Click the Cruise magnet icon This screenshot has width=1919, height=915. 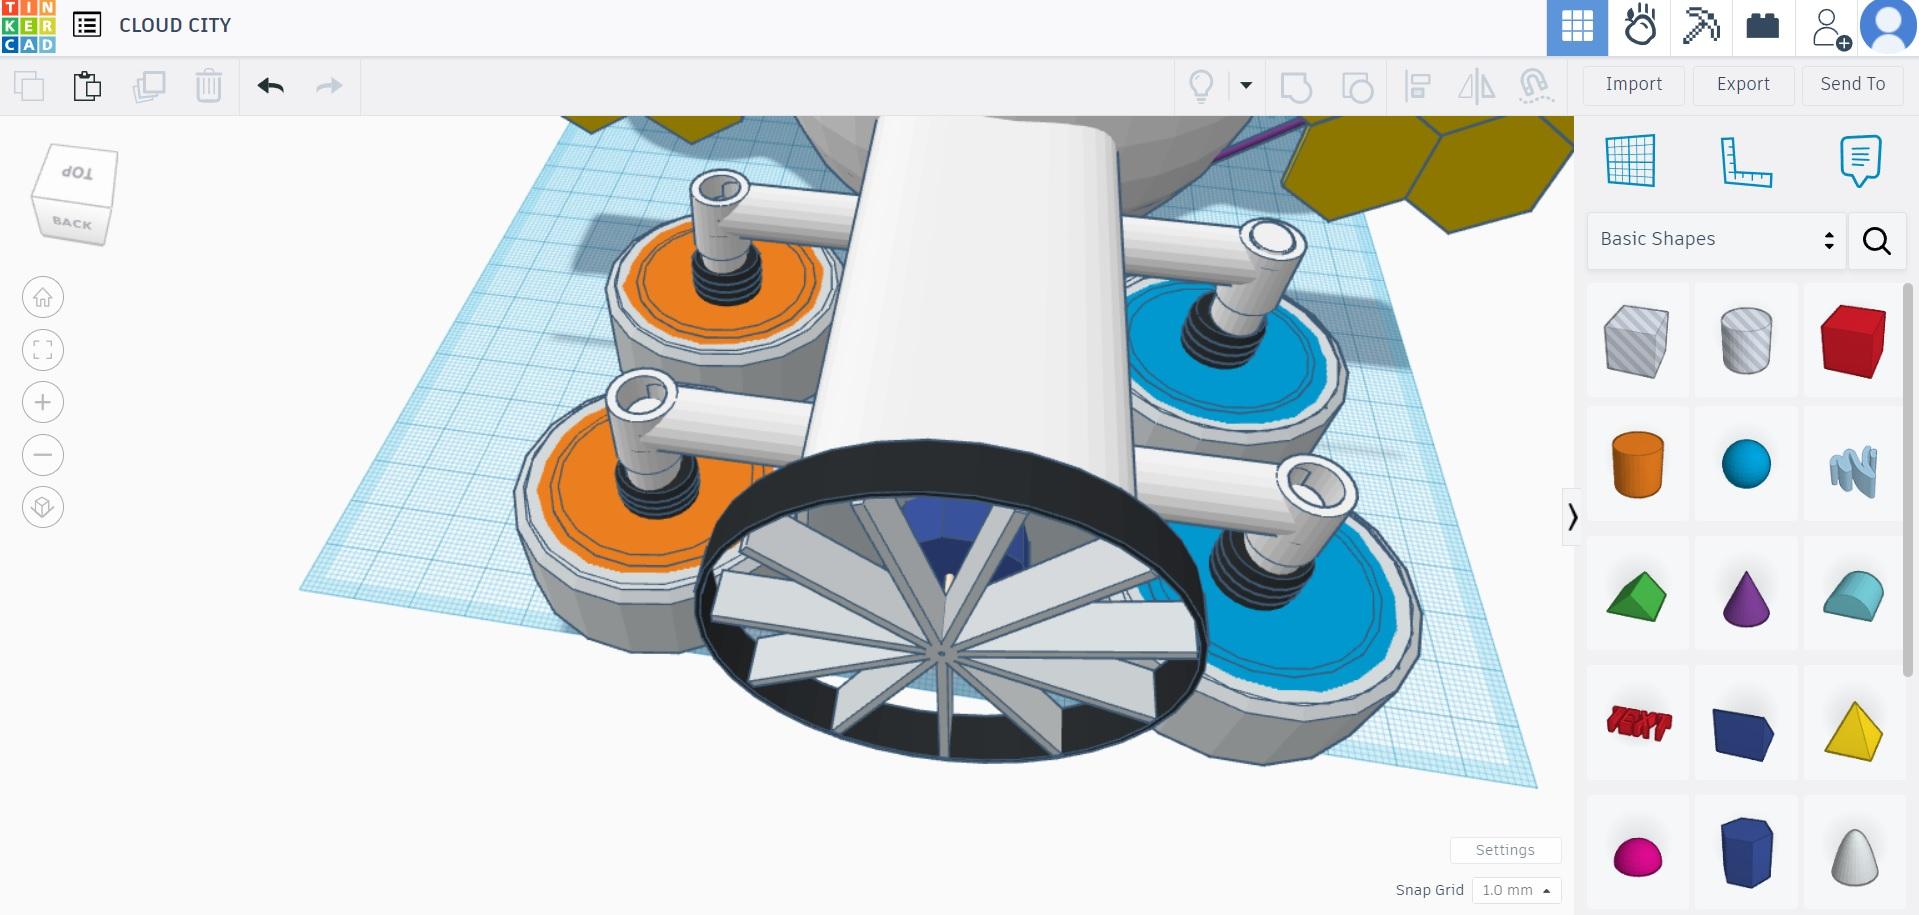click(x=1535, y=87)
